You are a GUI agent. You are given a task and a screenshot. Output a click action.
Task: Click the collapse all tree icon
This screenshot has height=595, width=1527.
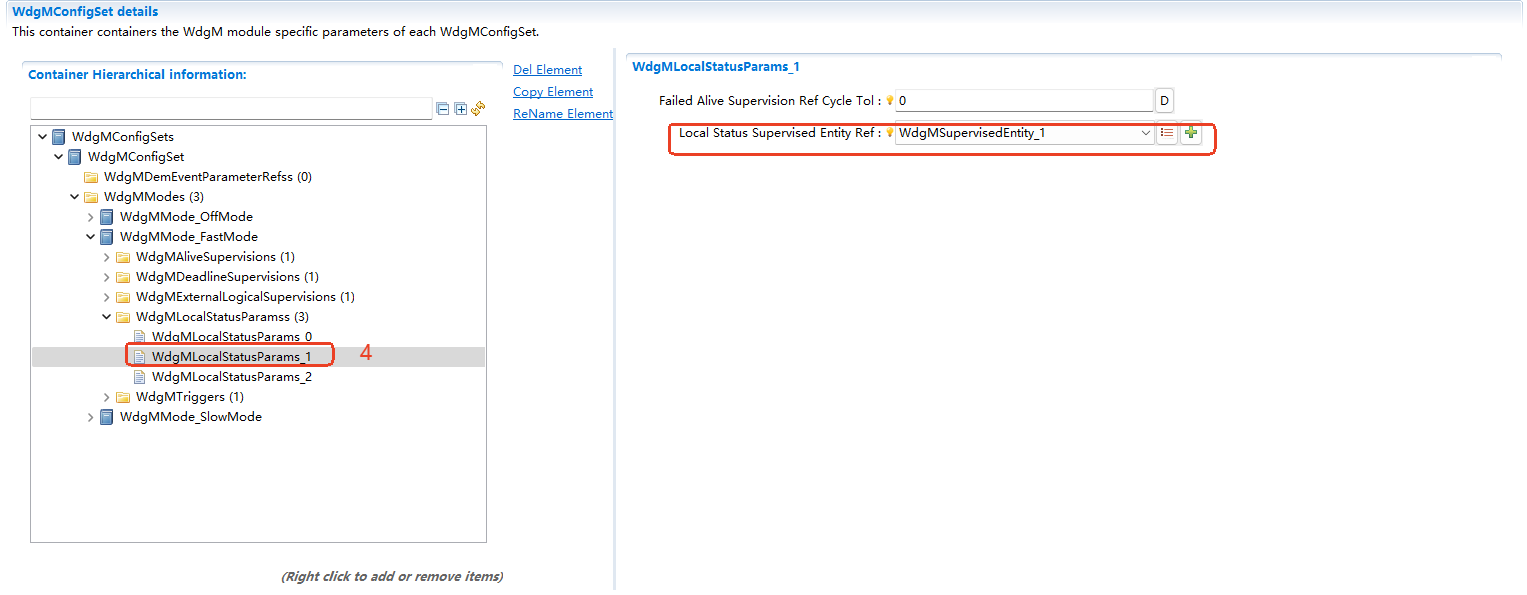pyautogui.click(x=443, y=109)
